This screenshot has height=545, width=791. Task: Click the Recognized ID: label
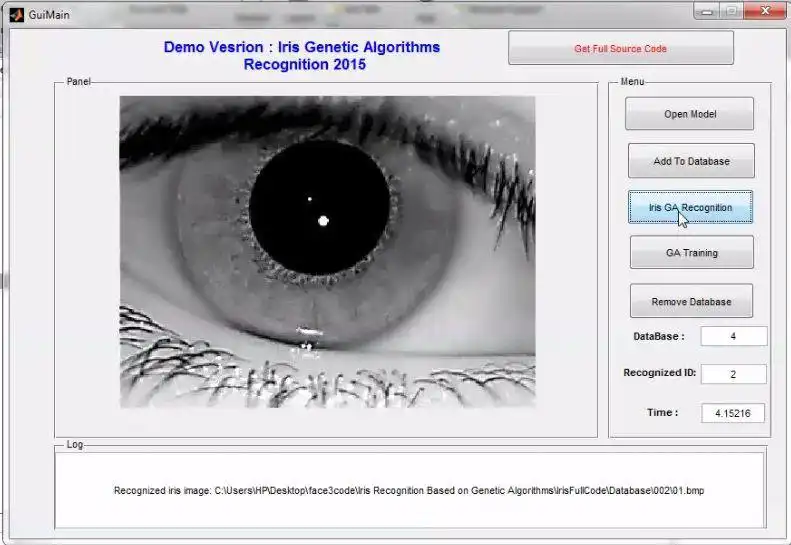tap(659, 372)
